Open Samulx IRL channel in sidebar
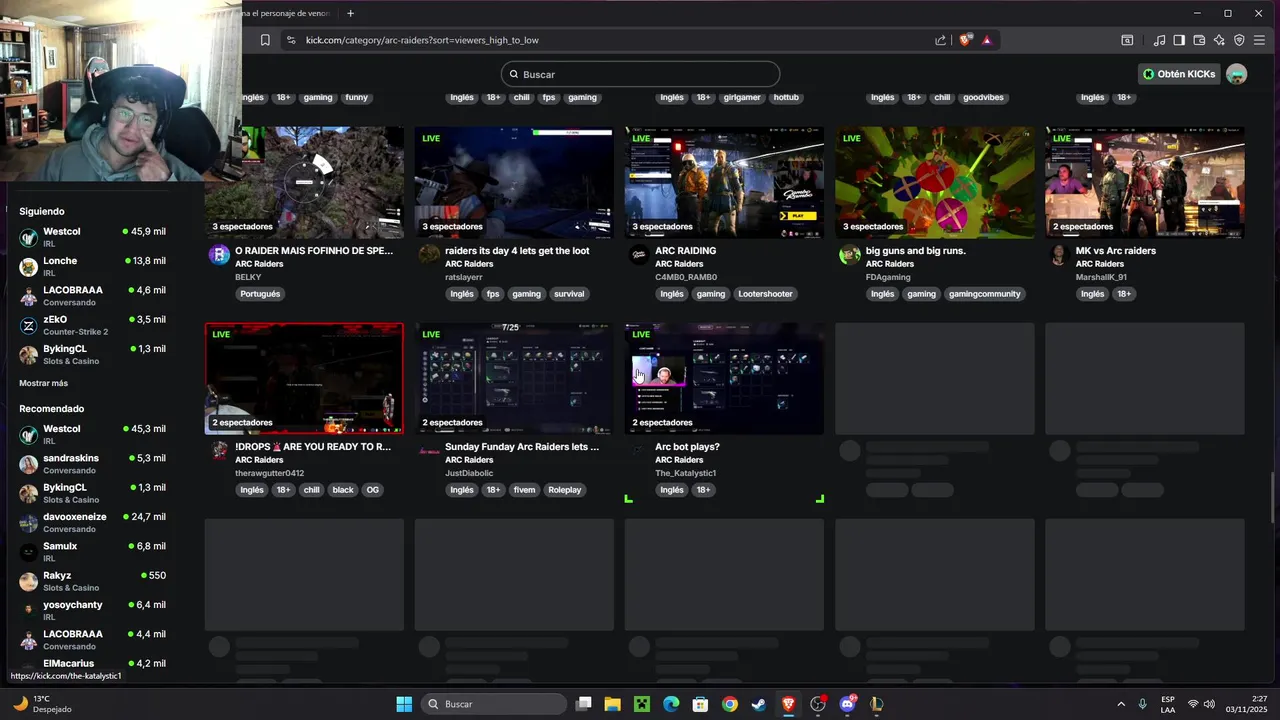This screenshot has width=1280, height=720. coord(93,551)
